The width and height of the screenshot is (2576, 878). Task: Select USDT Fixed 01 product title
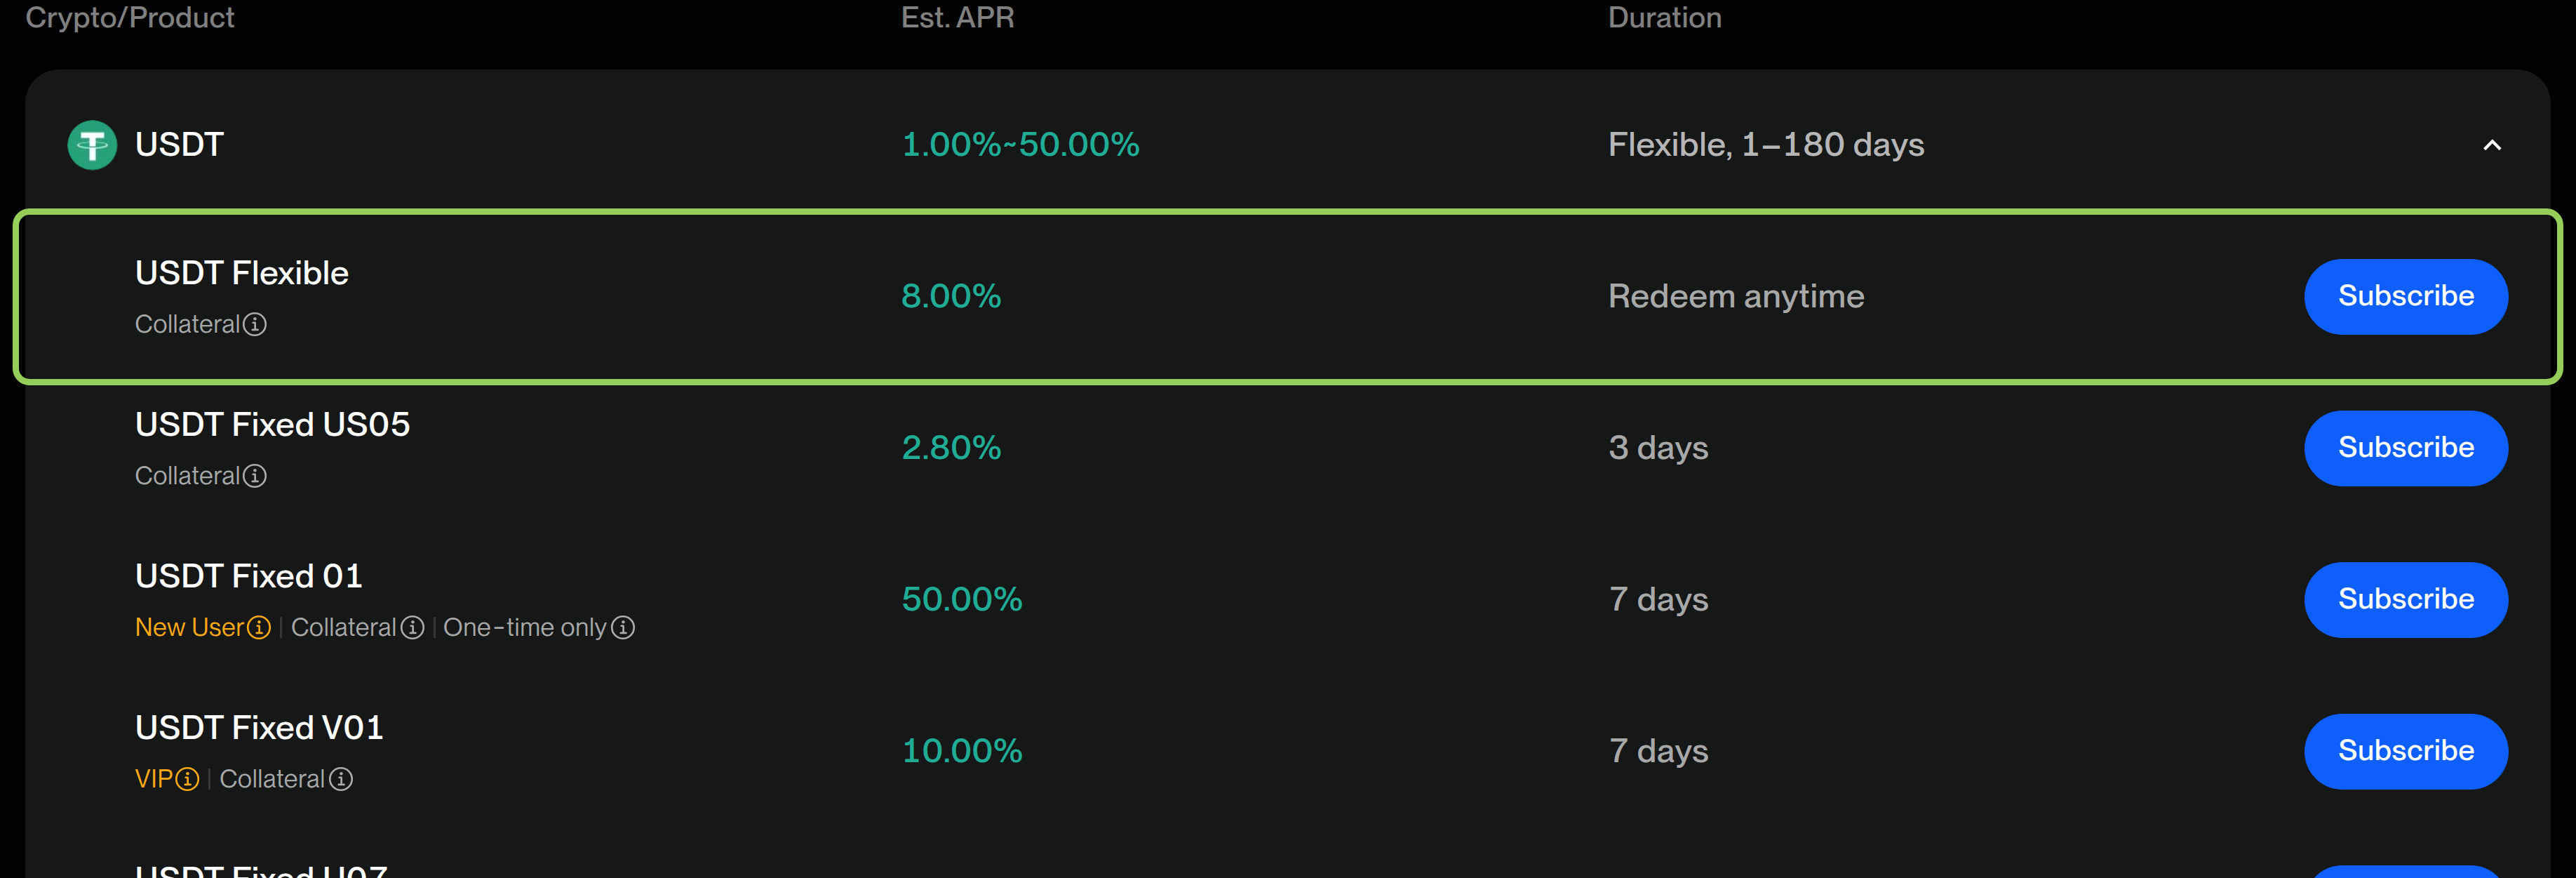tap(249, 576)
